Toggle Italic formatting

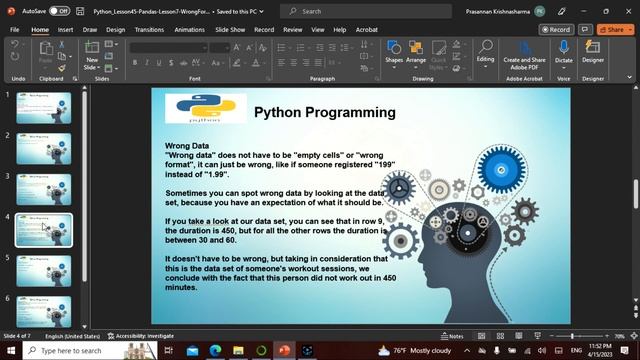147,63
